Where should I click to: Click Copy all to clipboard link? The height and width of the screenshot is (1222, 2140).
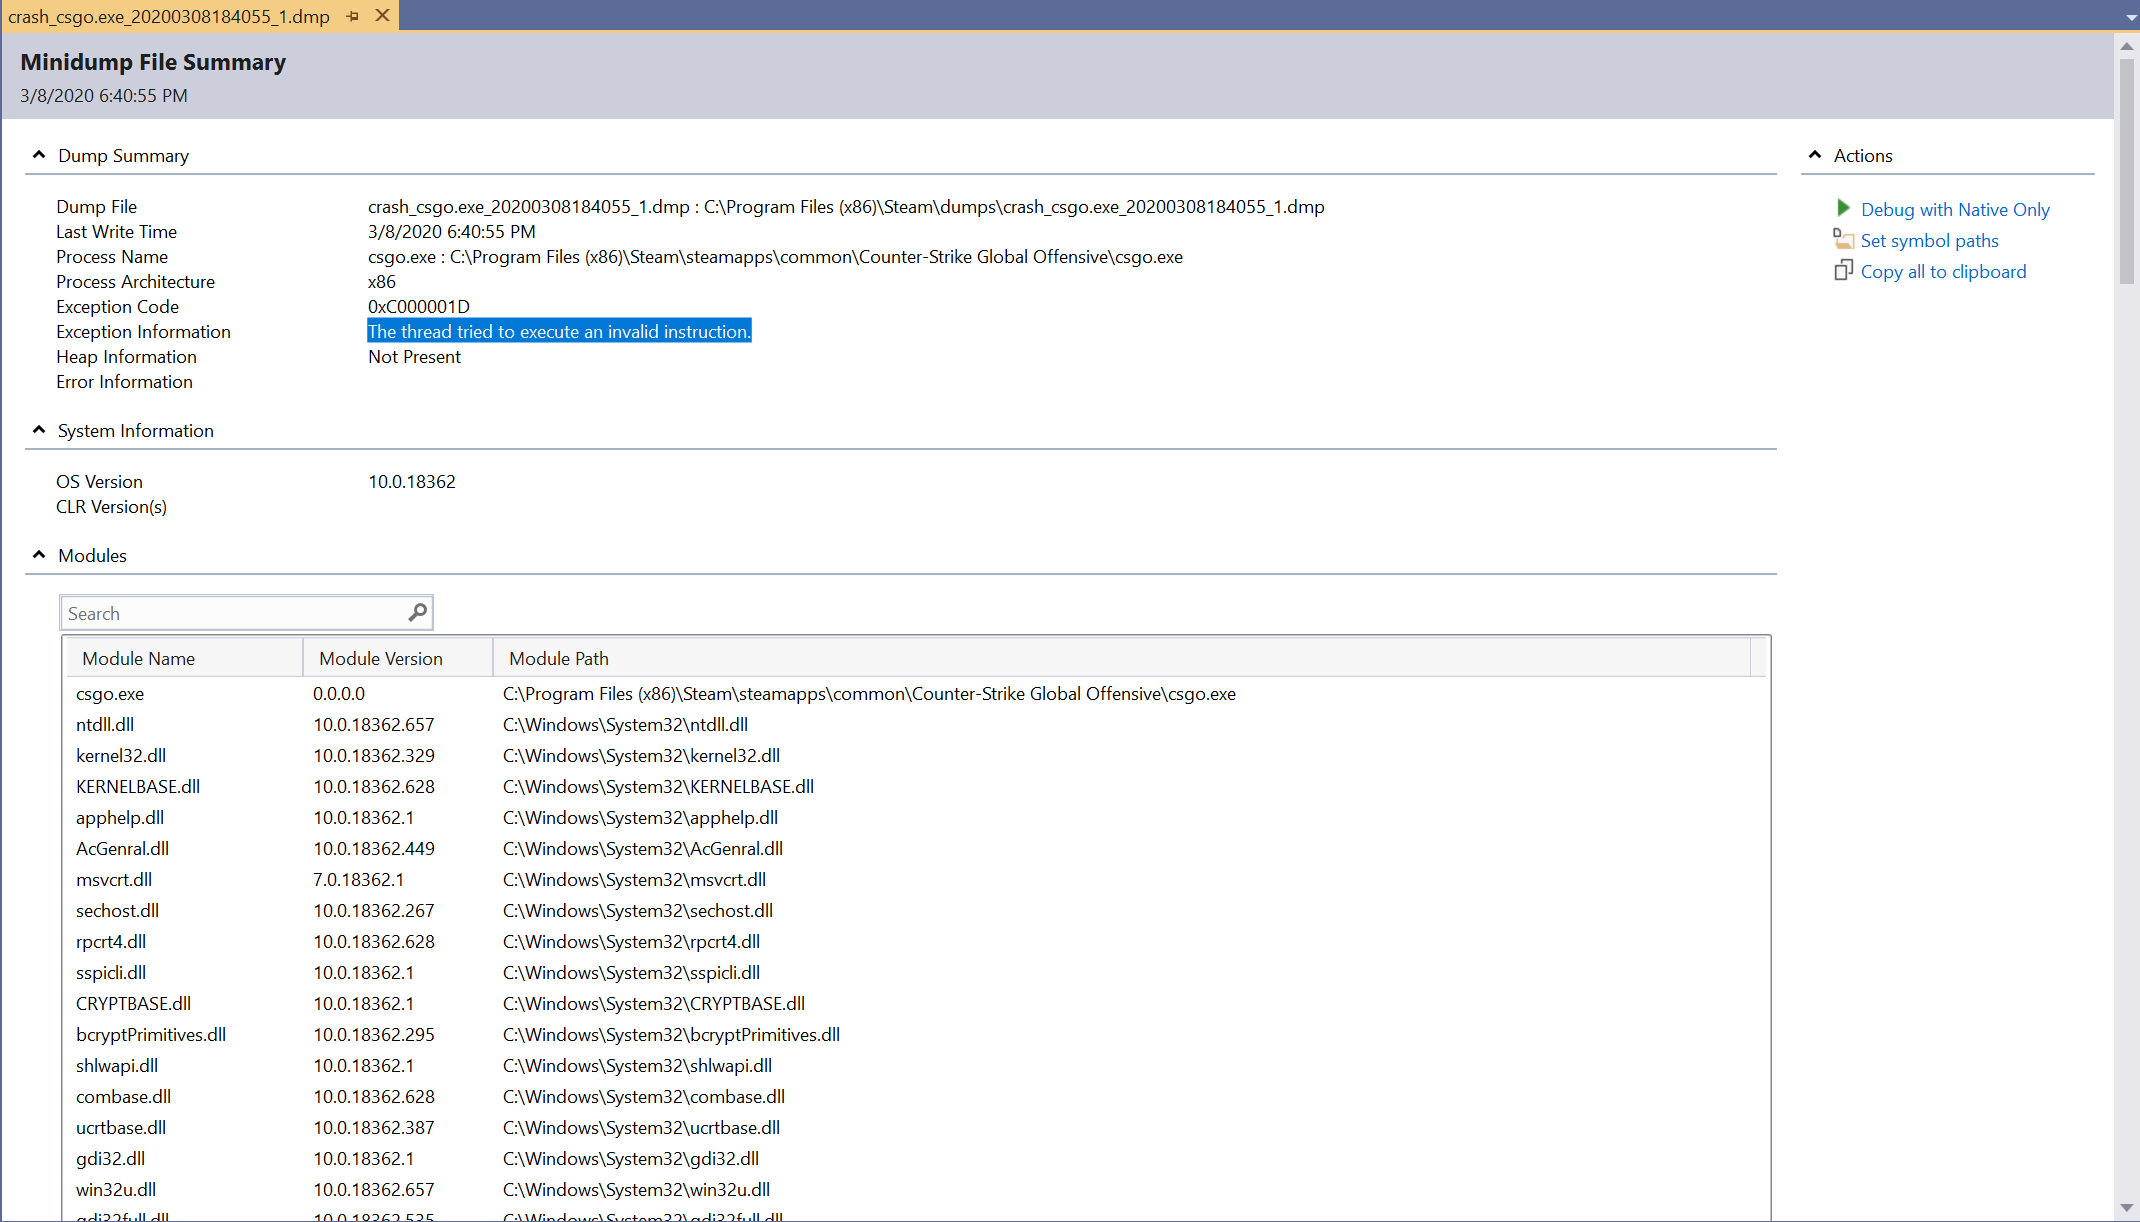pos(1943,271)
